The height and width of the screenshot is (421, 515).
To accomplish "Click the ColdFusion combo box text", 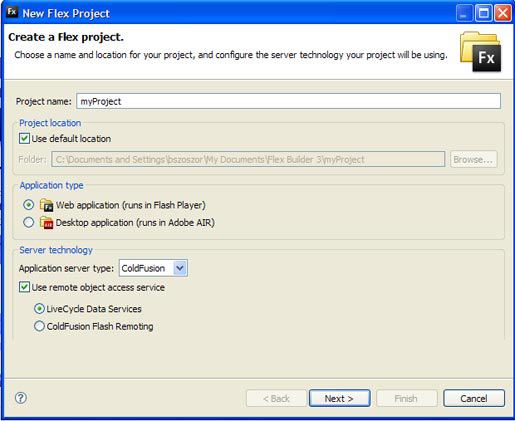I will pos(143,268).
